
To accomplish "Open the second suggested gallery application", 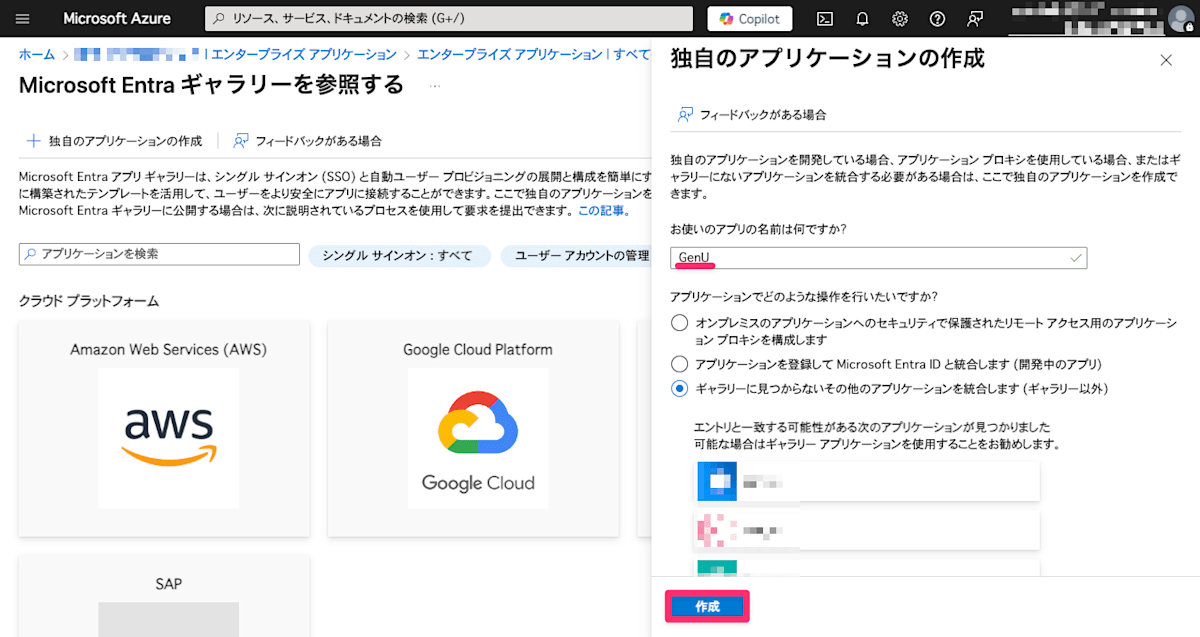I will [867, 530].
